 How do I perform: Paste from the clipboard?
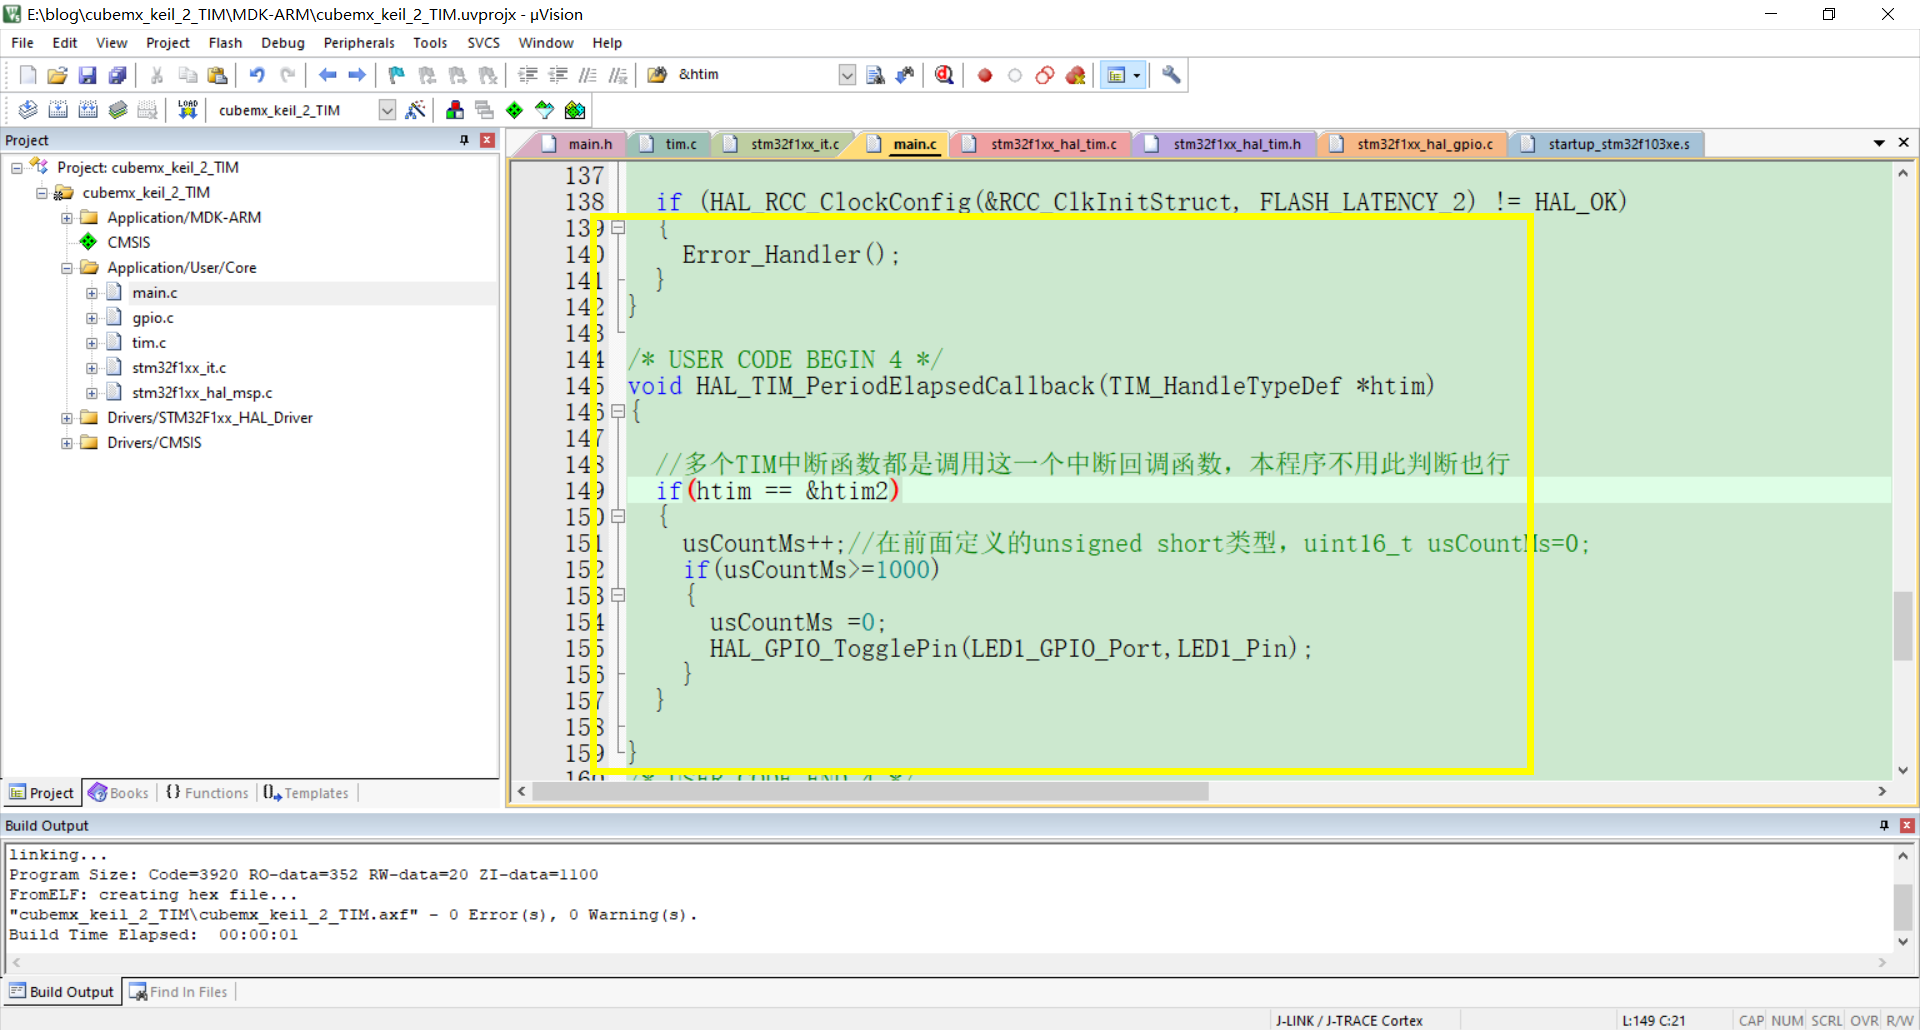coord(217,75)
